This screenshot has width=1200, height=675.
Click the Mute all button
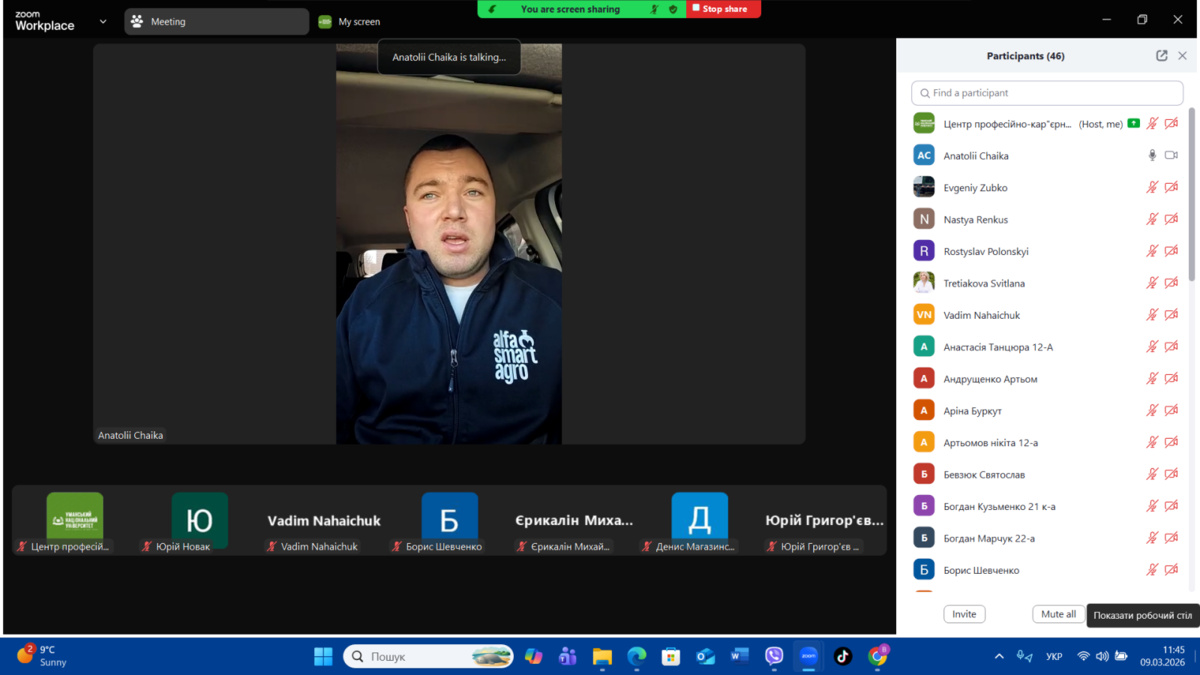pos(1058,614)
